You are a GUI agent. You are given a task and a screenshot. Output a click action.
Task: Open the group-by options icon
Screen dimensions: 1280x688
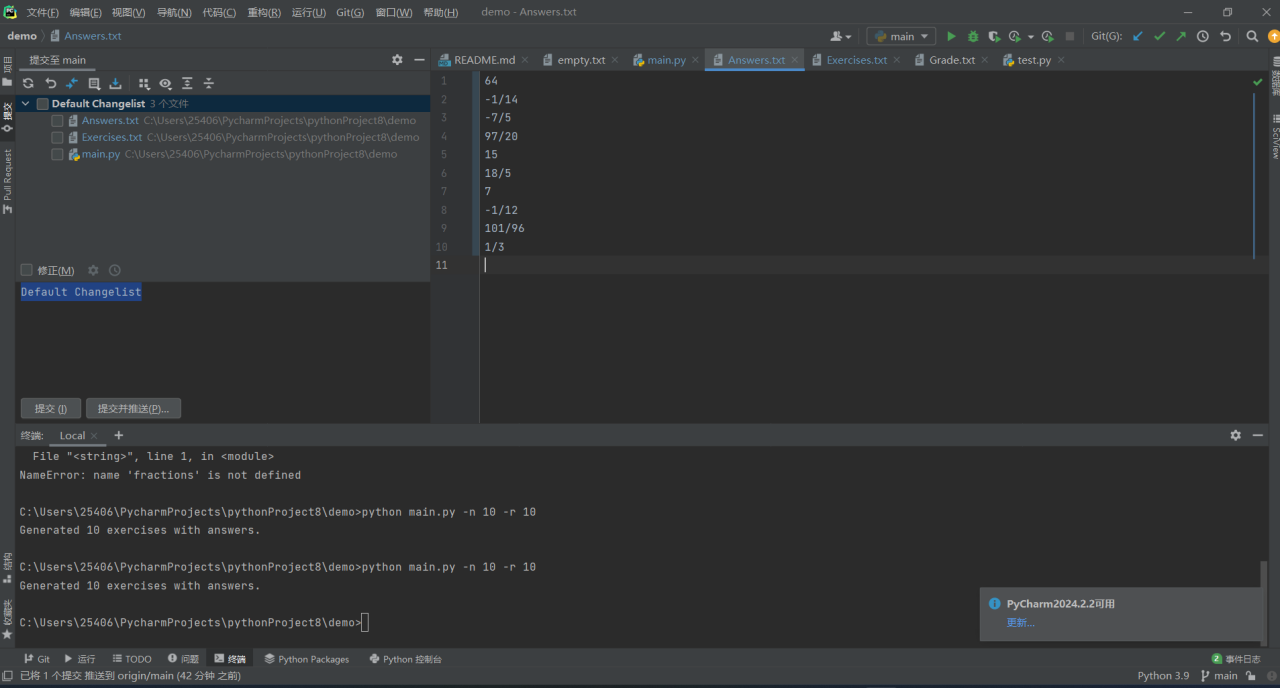pos(144,84)
